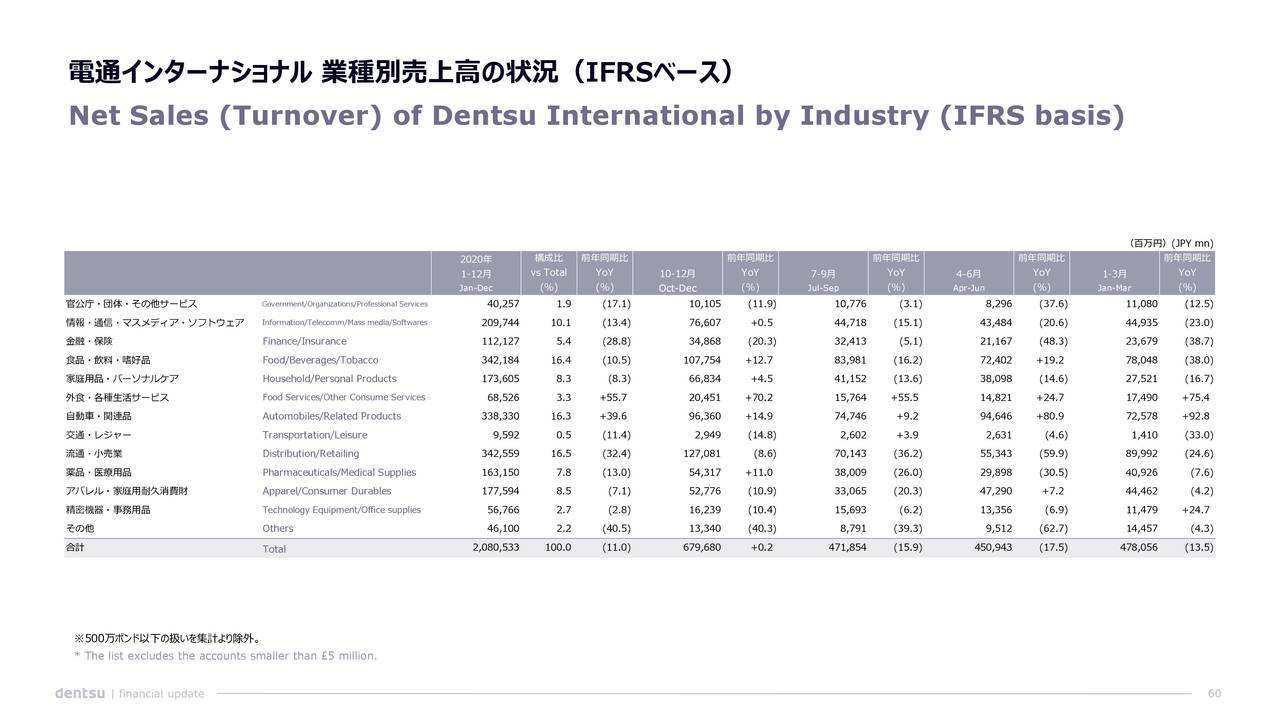Select the Information full-year value 209,744

500,322
